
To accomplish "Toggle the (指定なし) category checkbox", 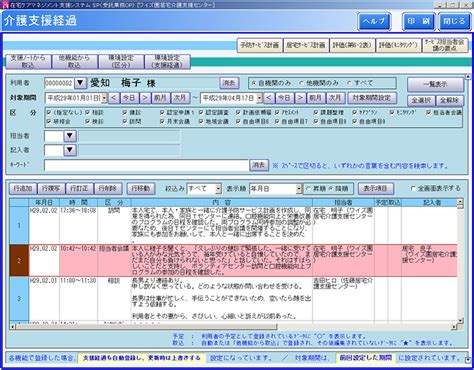I will coord(49,113).
